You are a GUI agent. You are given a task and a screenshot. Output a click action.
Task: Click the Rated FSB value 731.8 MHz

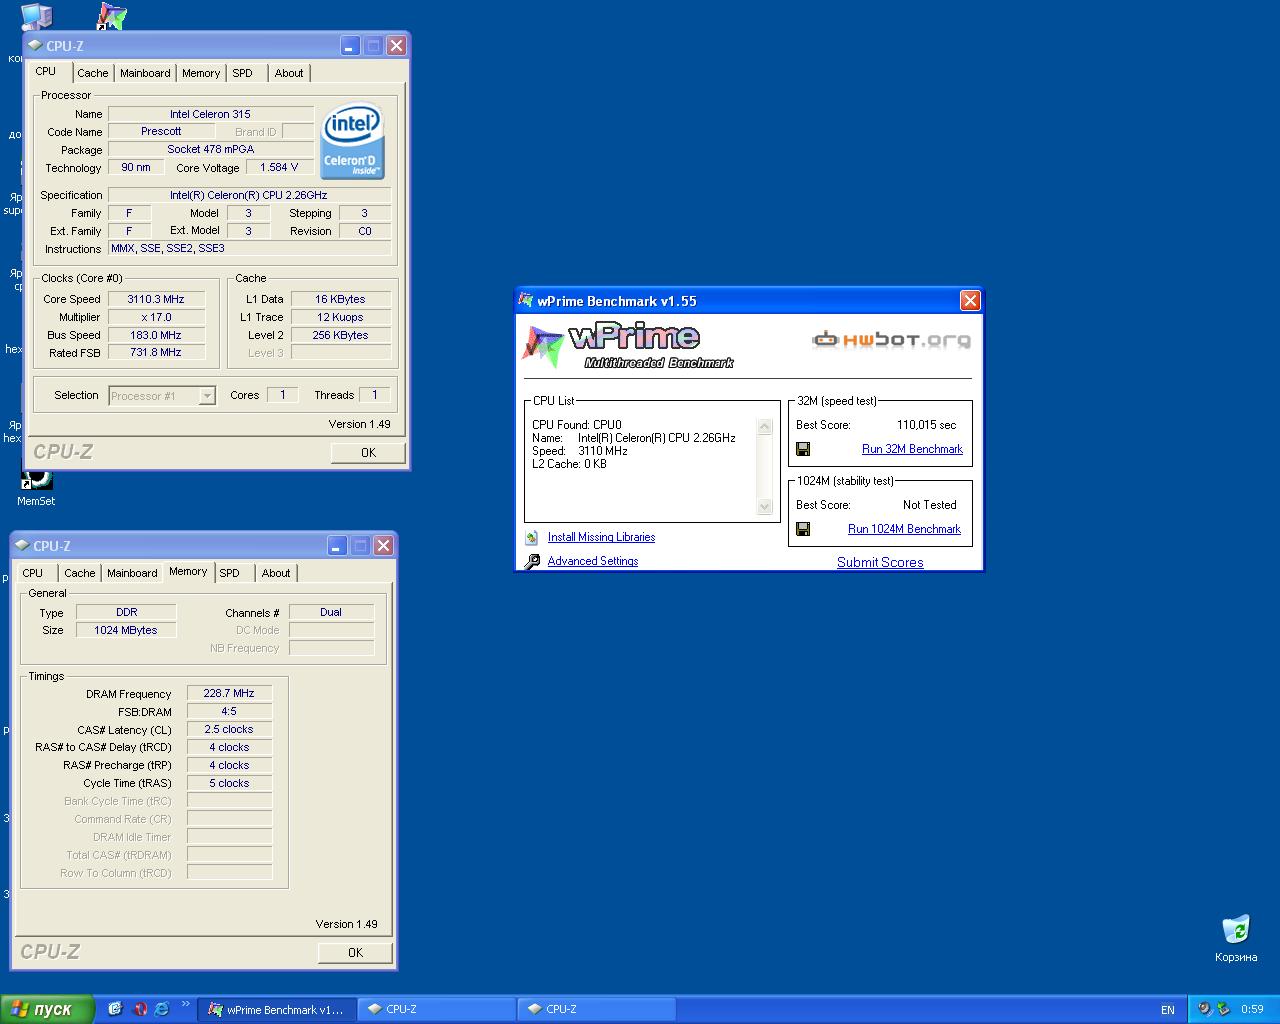(156, 353)
